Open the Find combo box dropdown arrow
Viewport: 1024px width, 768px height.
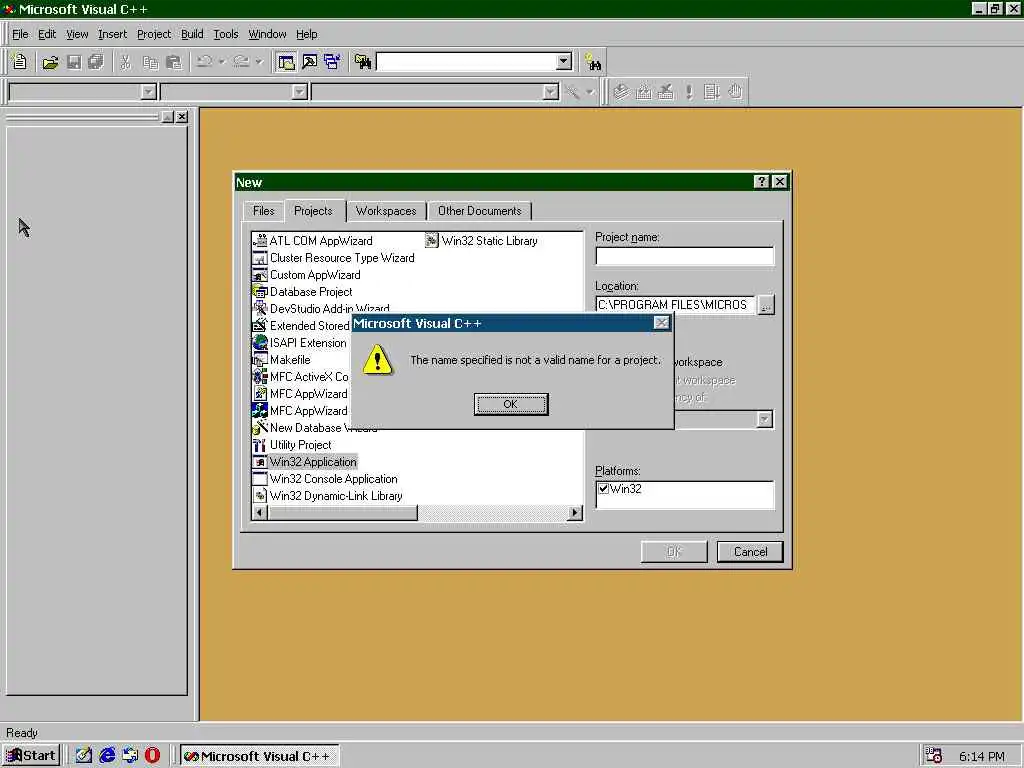point(564,62)
